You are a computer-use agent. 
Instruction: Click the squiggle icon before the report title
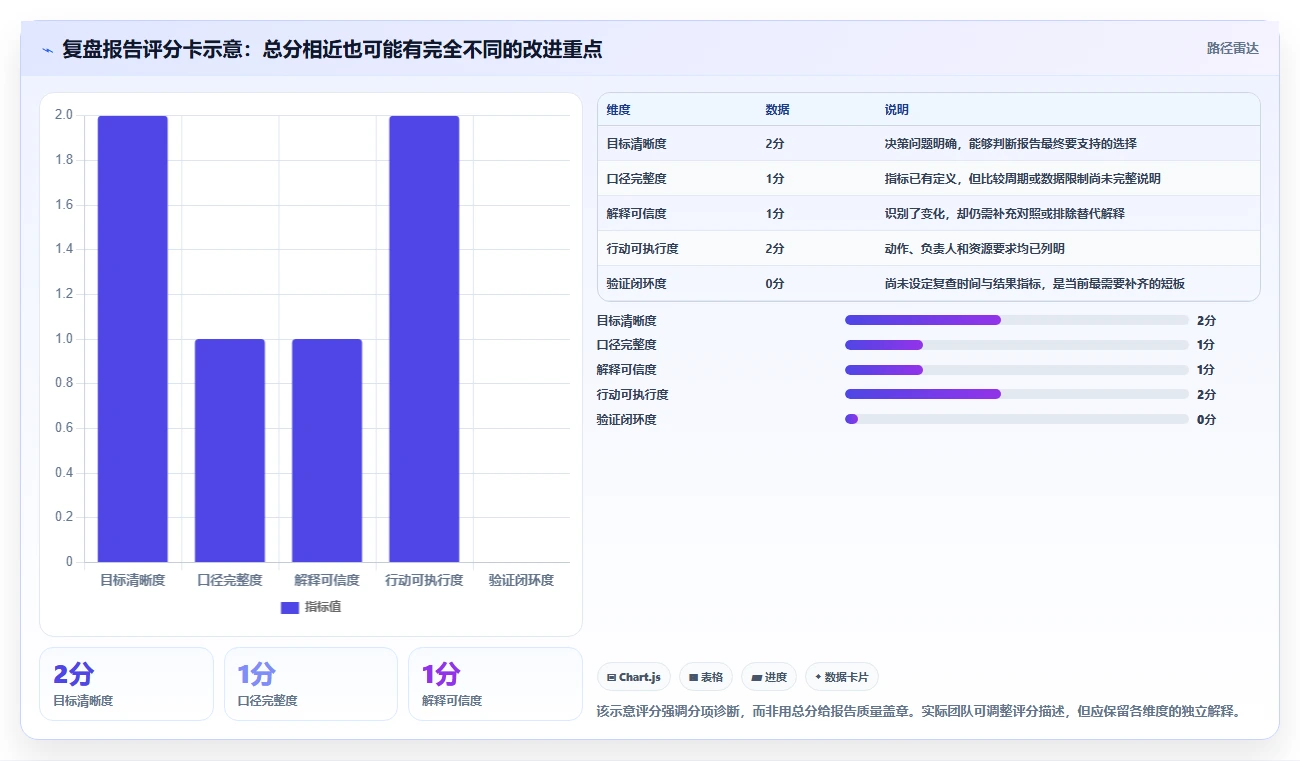47,50
